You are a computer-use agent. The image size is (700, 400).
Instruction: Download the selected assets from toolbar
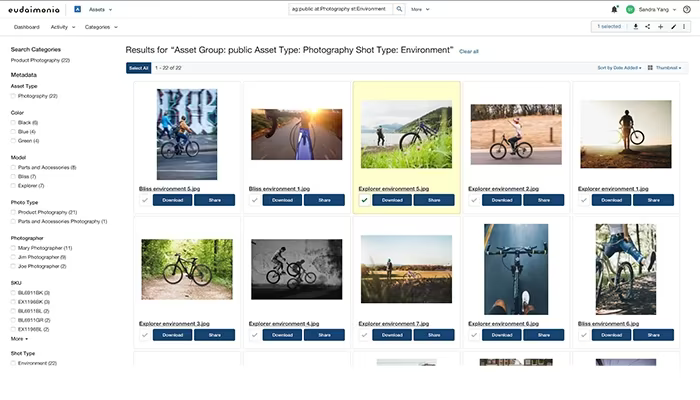coord(636,27)
